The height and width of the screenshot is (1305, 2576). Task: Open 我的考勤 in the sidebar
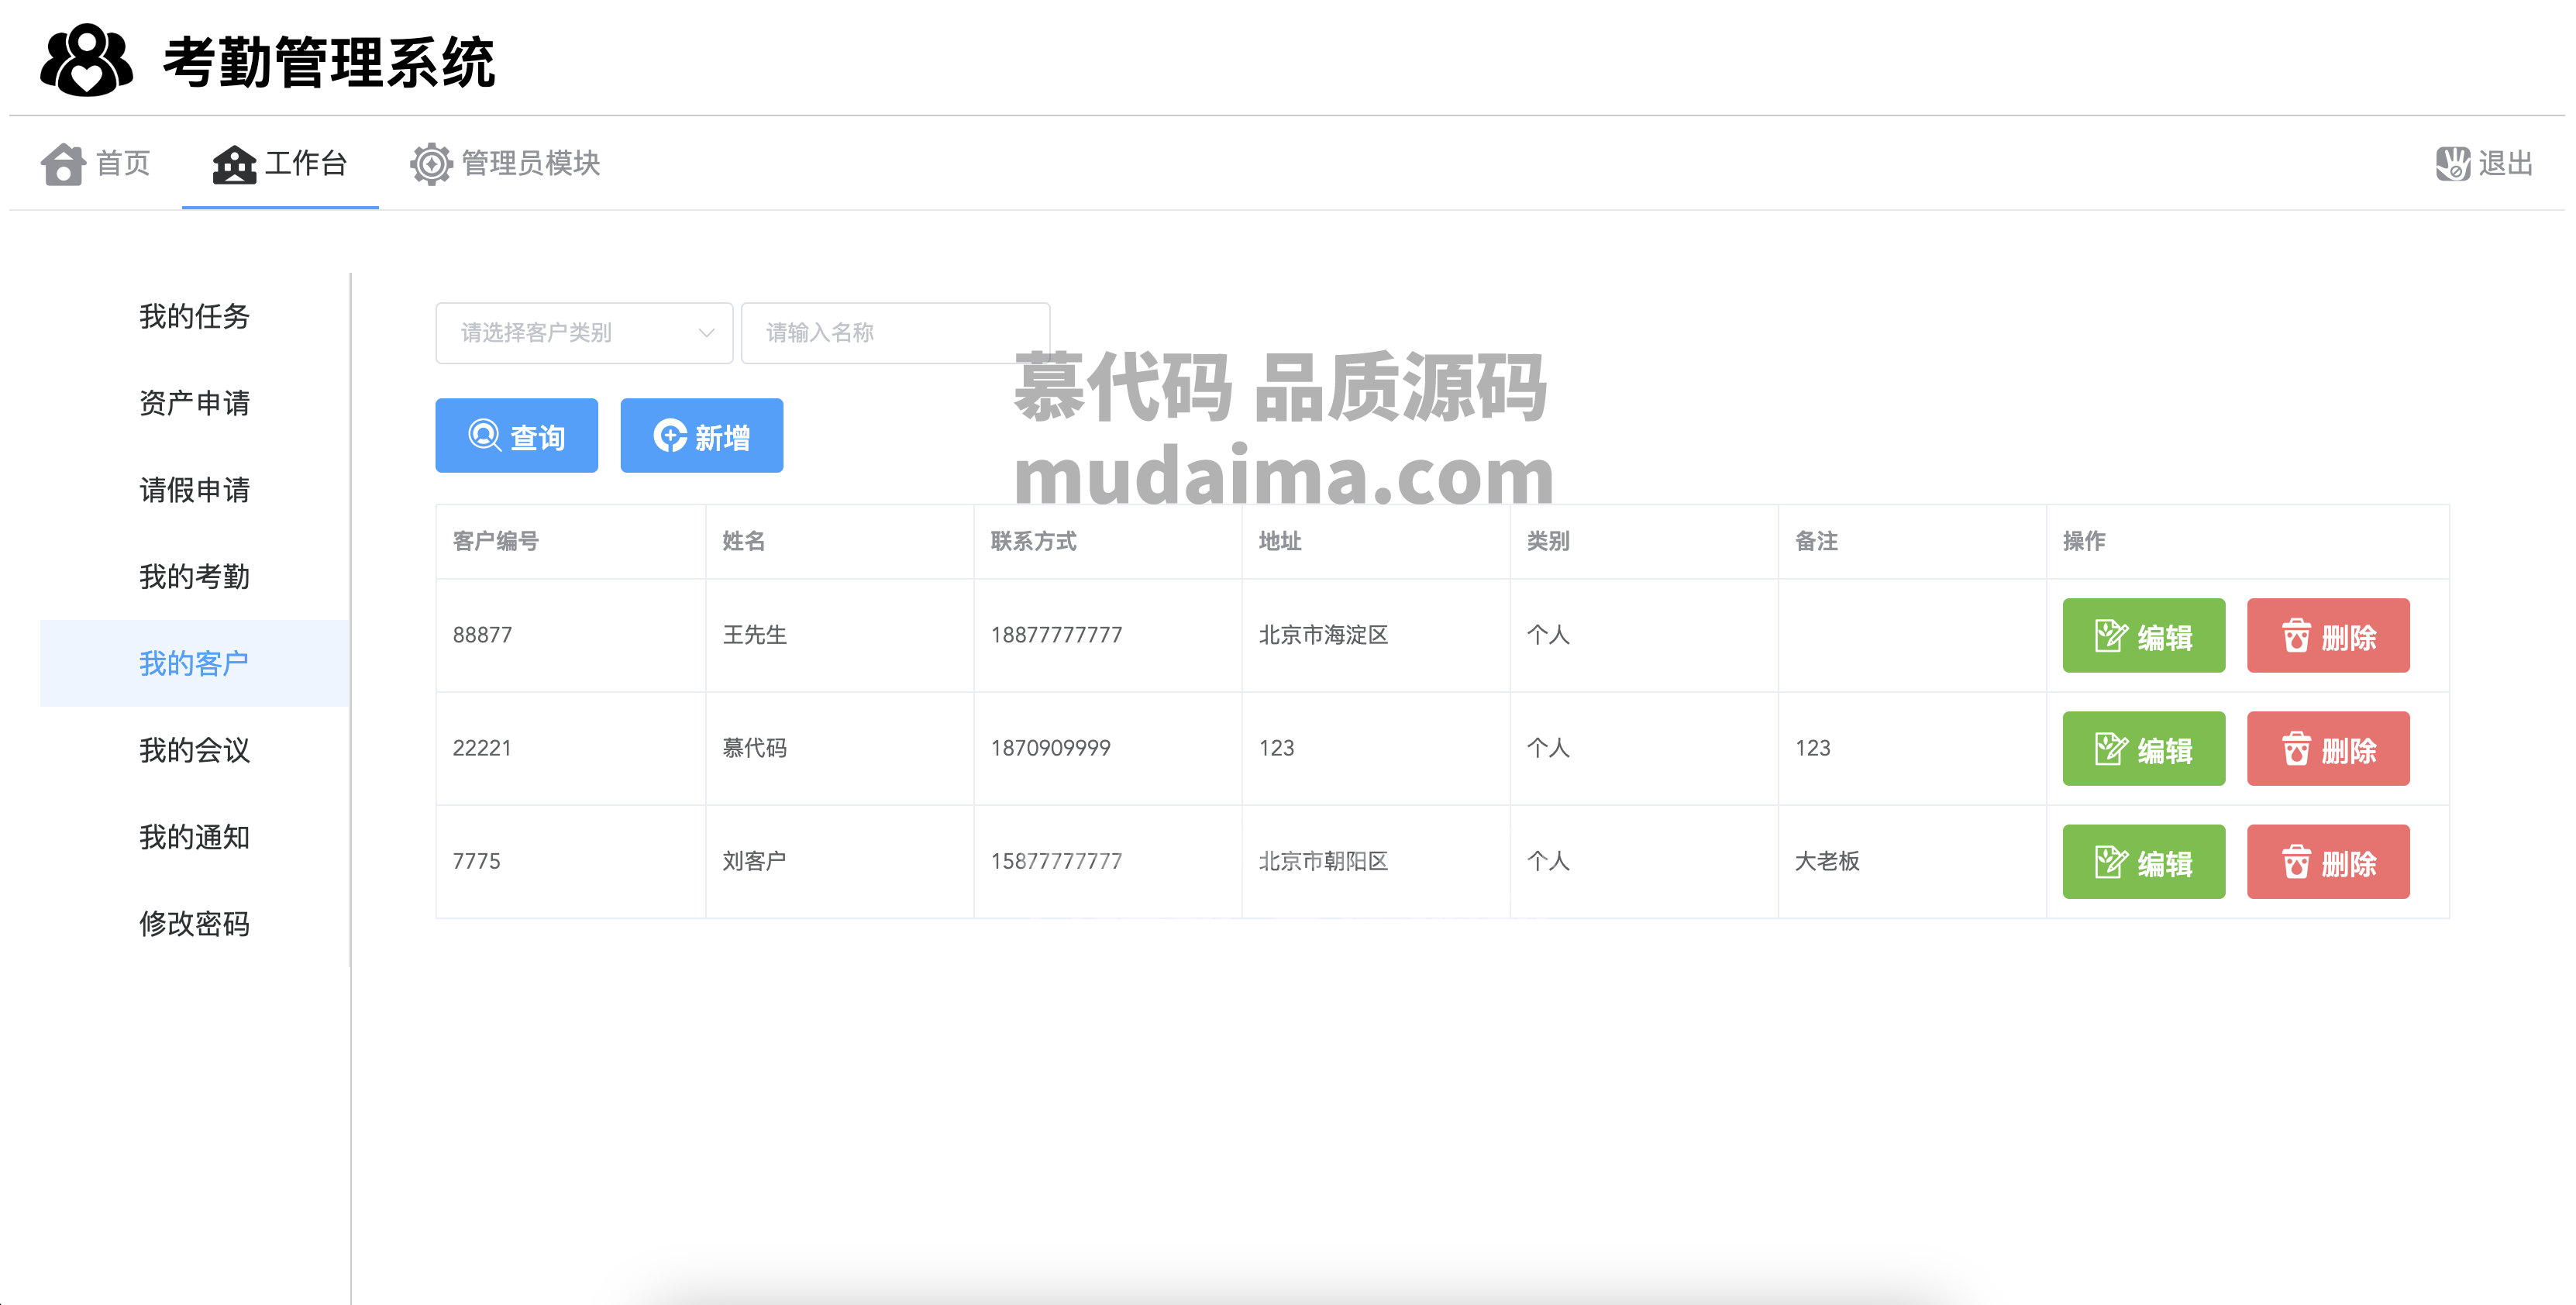pyautogui.click(x=195, y=578)
